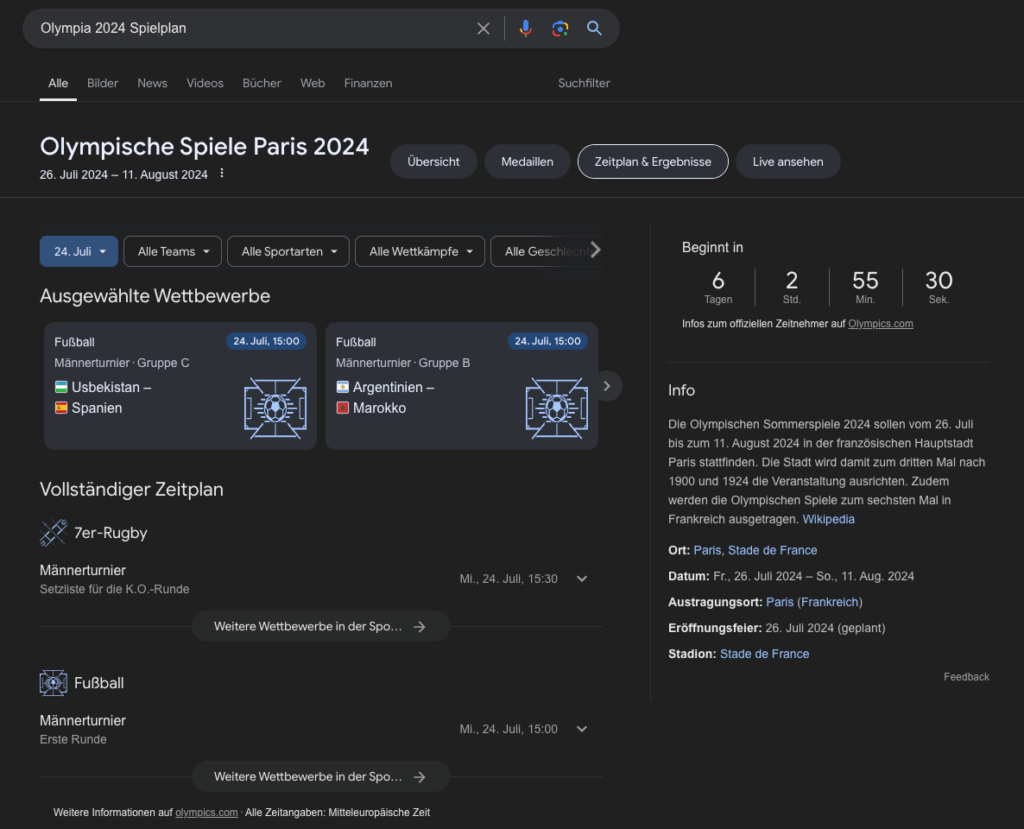Click the Ausgewählte Wettbewerbe heading

tap(155, 297)
